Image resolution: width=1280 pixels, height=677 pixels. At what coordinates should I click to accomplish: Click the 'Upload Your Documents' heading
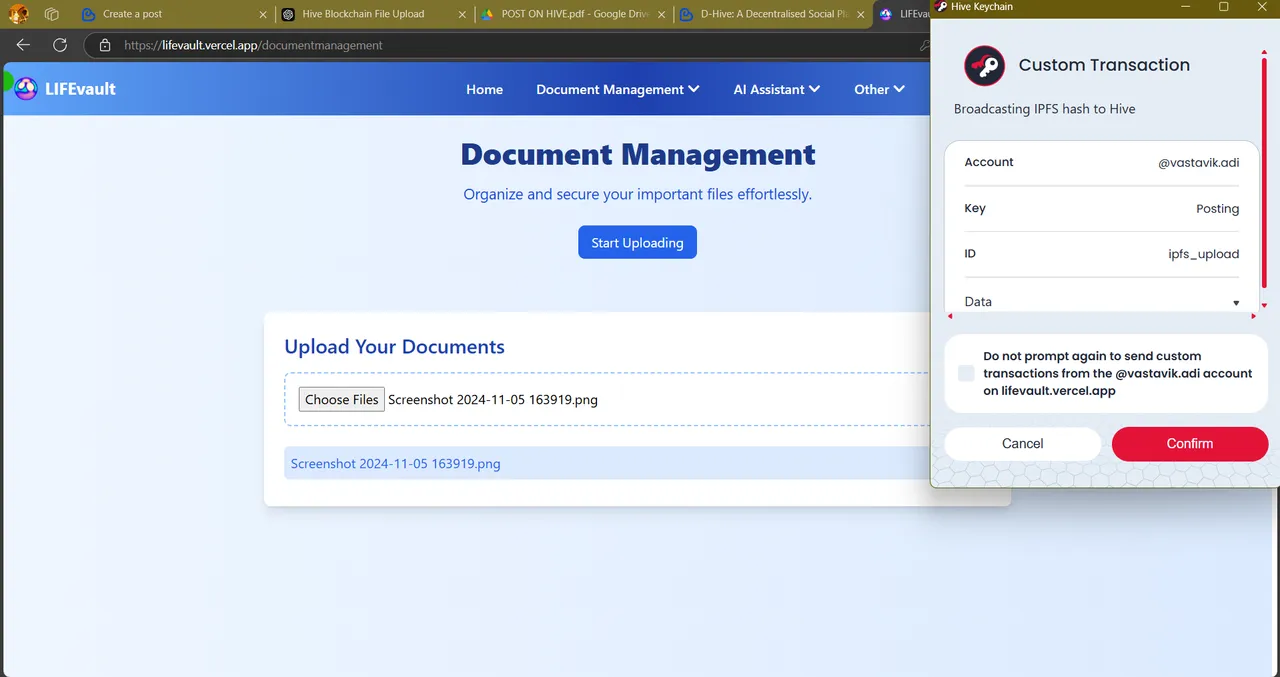[x=394, y=347]
